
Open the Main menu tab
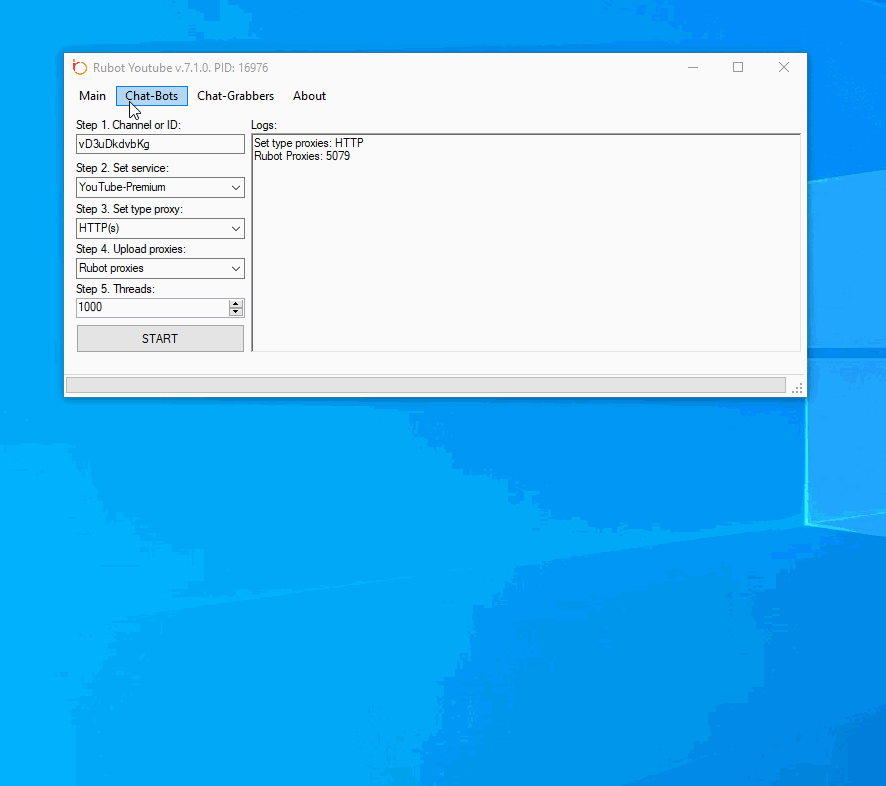pyautogui.click(x=92, y=96)
